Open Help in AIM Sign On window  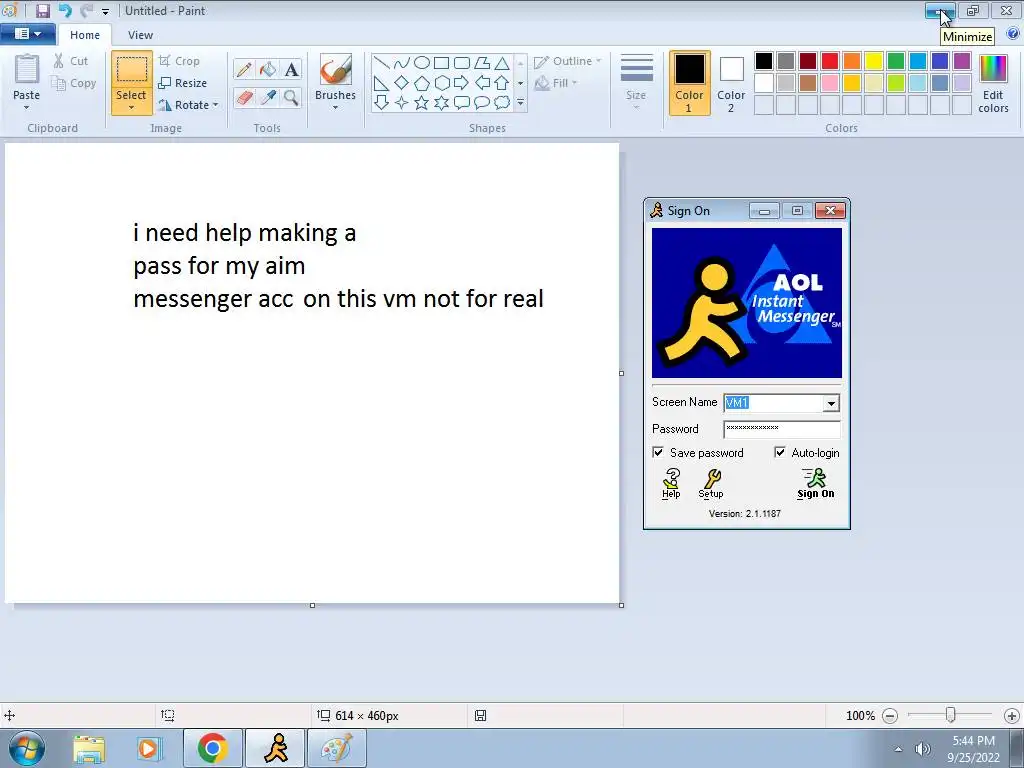point(671,484)
